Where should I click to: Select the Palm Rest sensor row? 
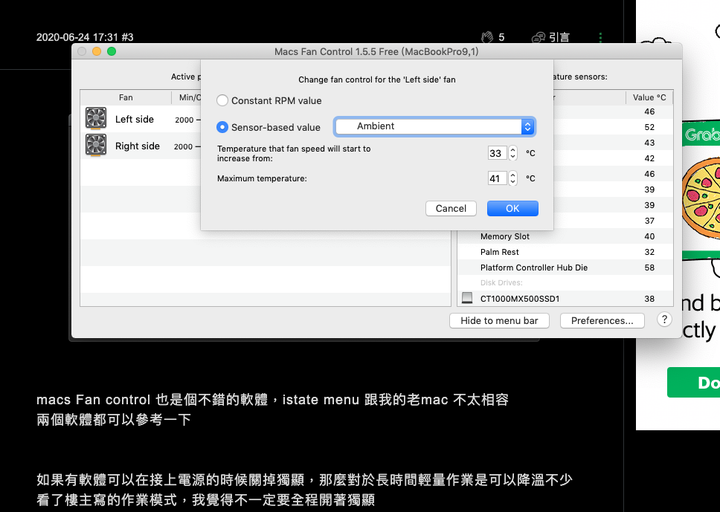(565, 252)
